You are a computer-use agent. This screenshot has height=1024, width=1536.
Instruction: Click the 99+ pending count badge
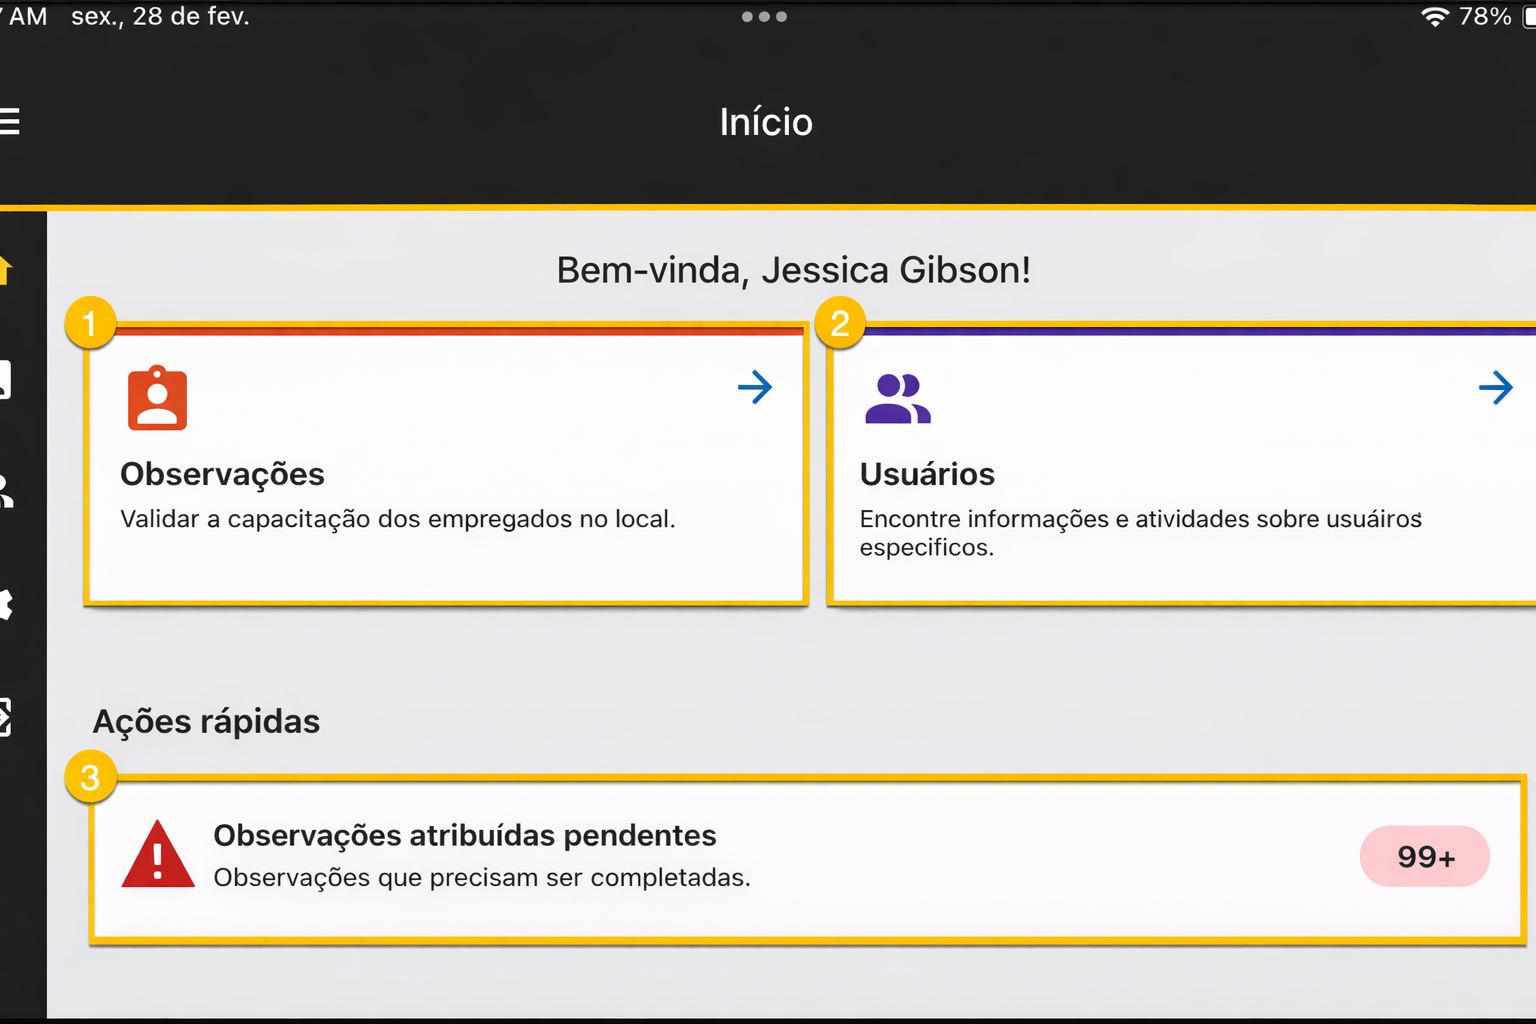pos(1424,857)
